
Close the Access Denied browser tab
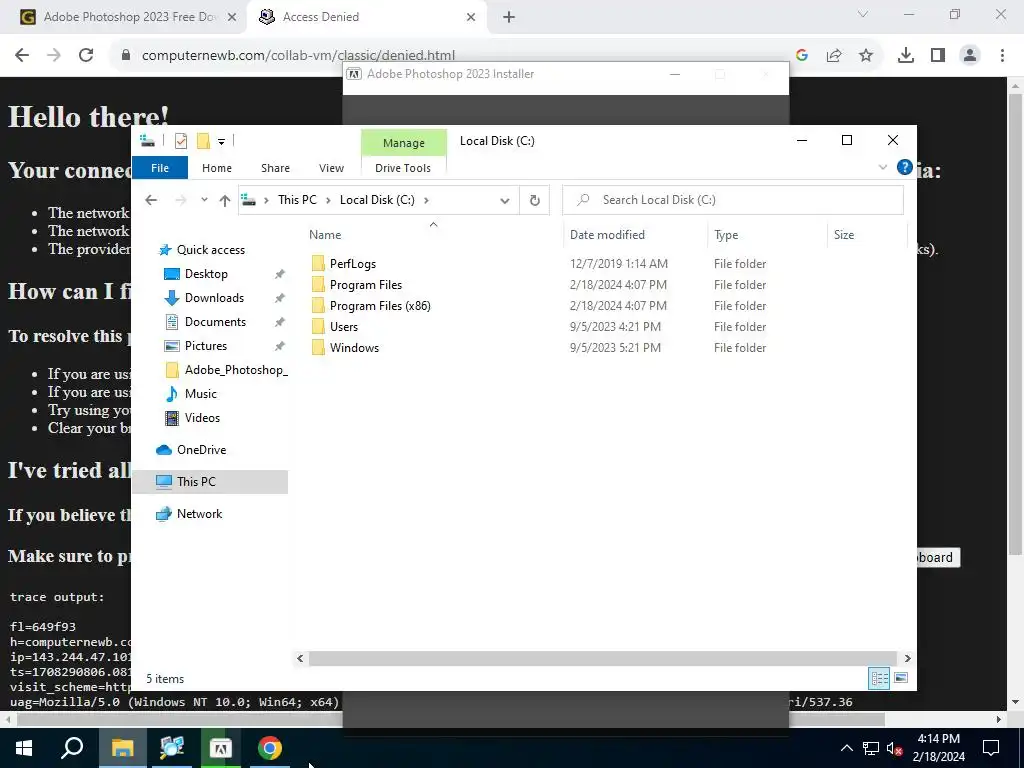[471, 17]
